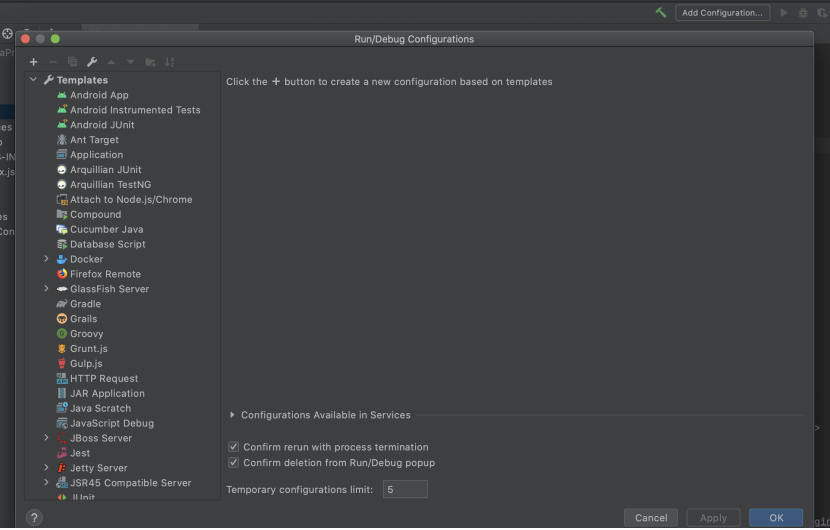Click the Firefox Remote icon

point(62,274)
